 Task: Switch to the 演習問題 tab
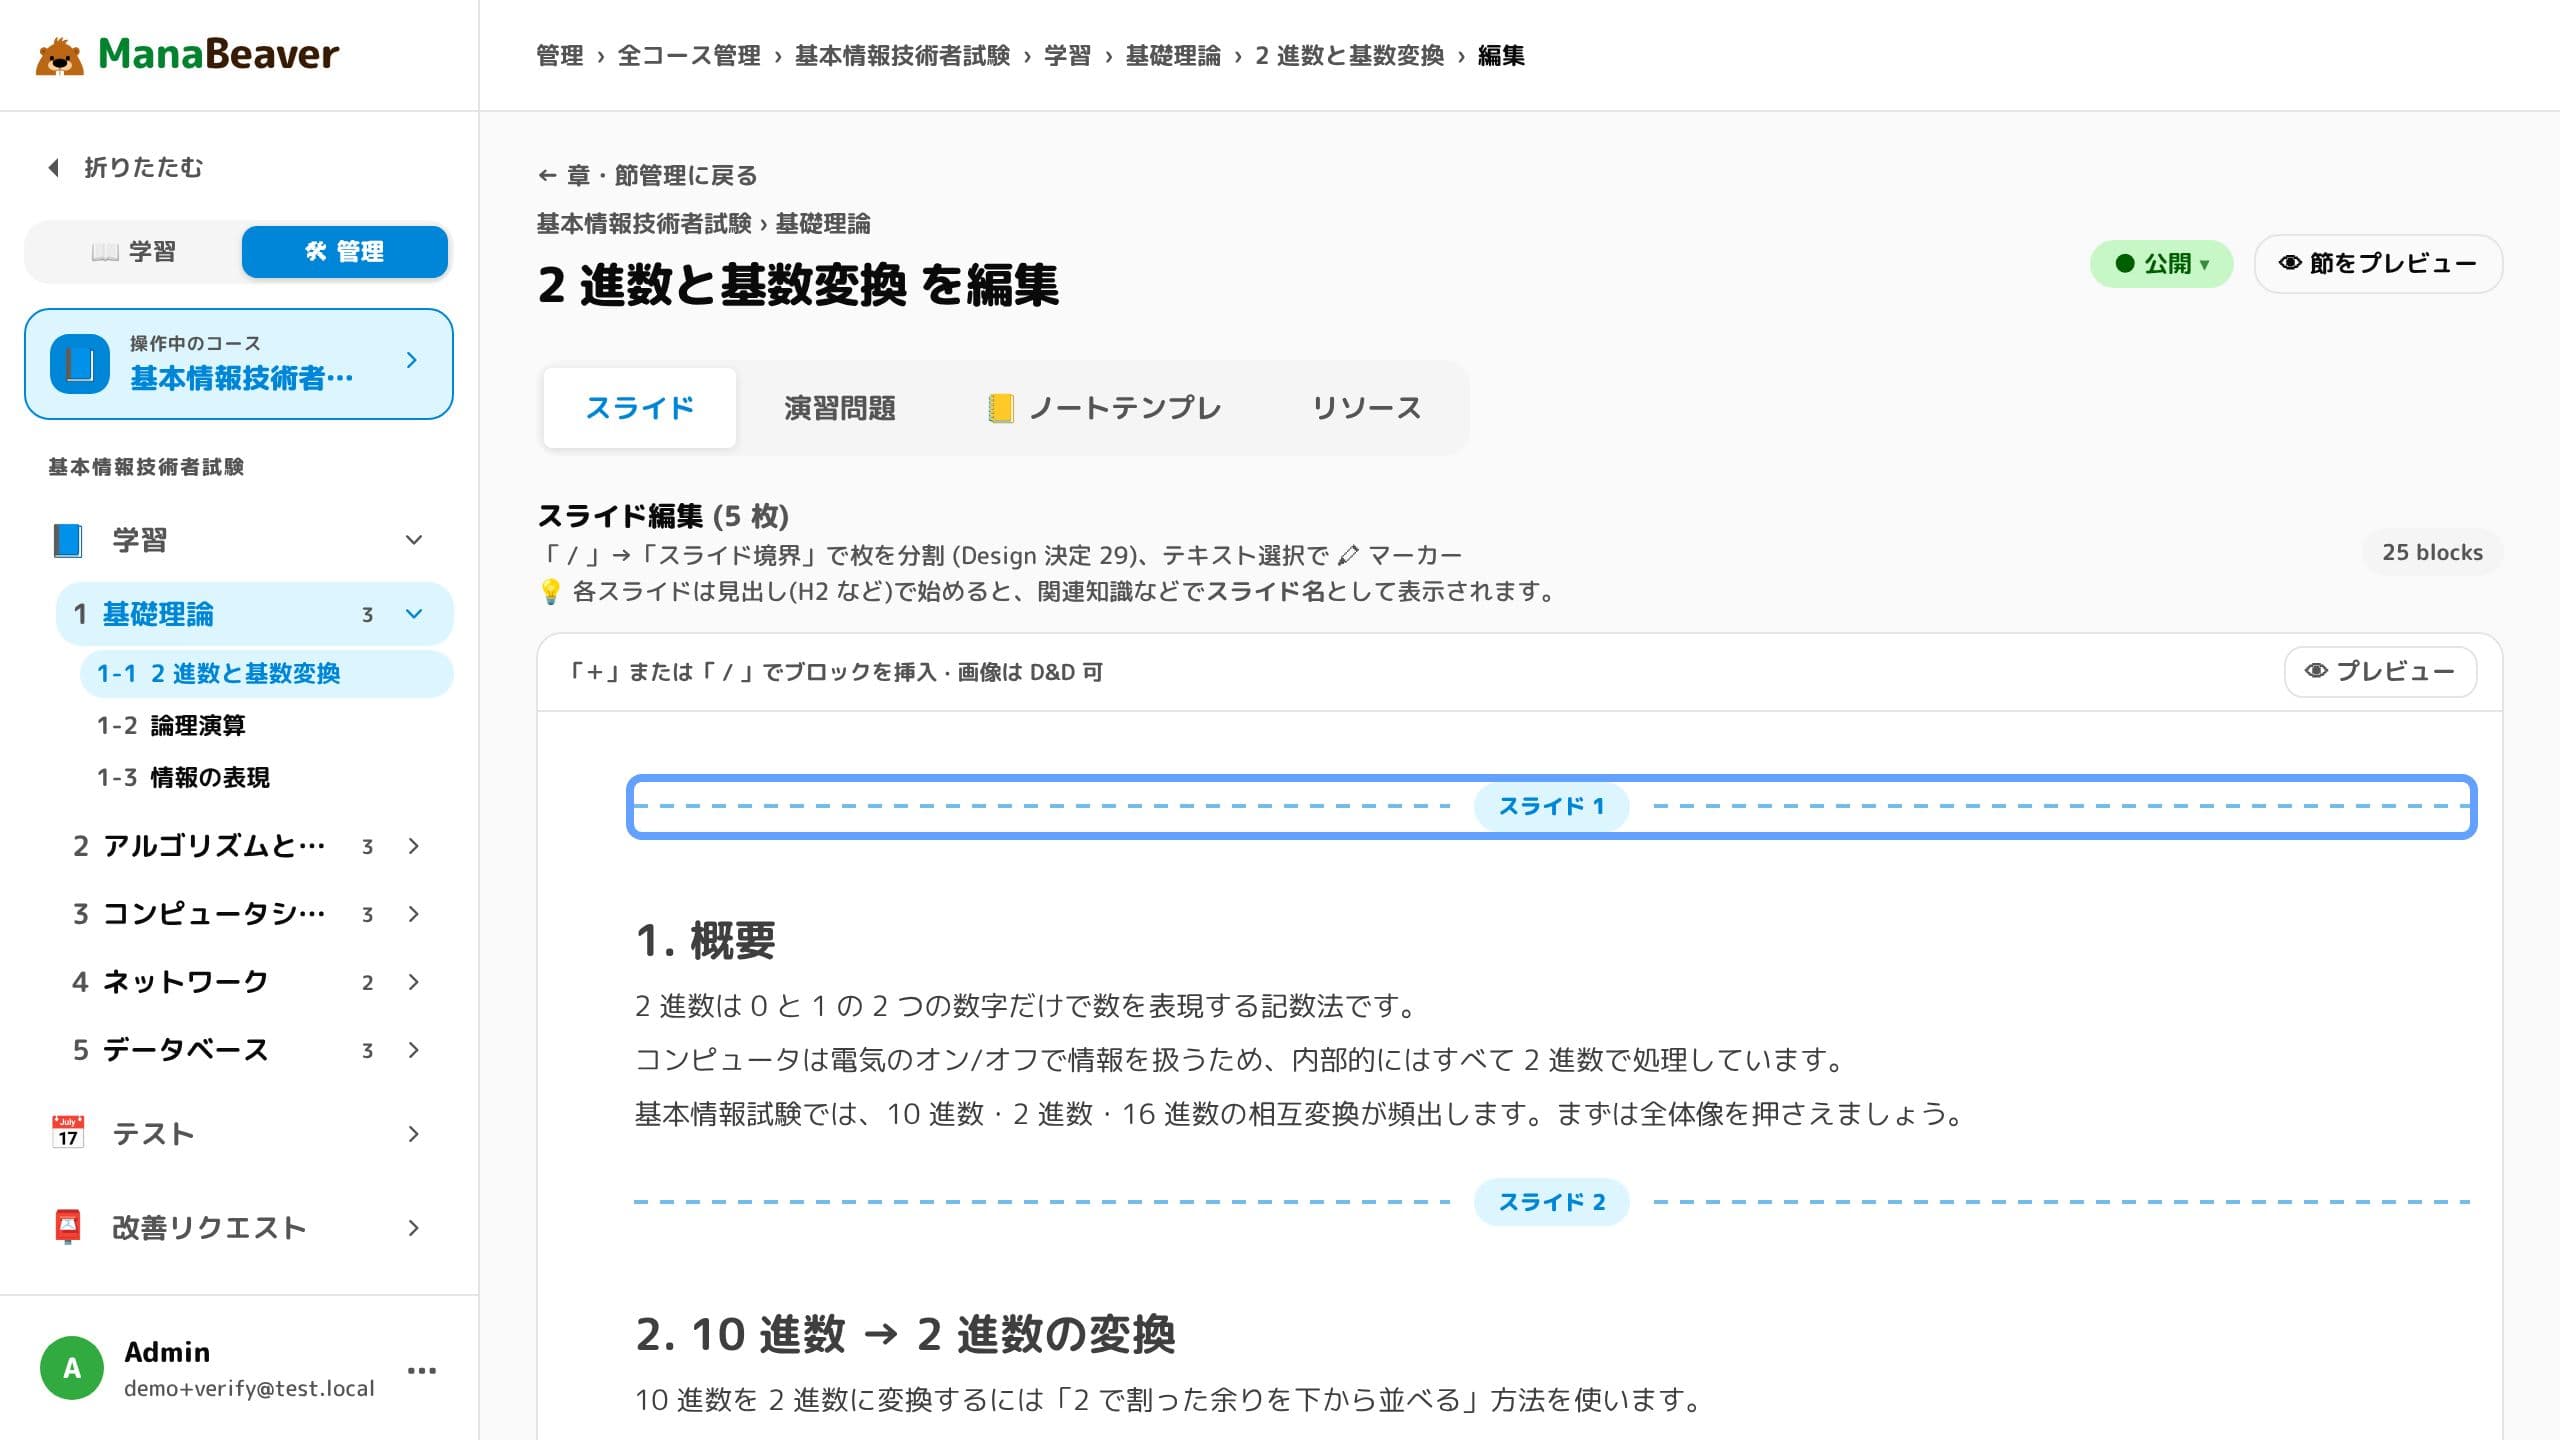click(x=840, y=408)
